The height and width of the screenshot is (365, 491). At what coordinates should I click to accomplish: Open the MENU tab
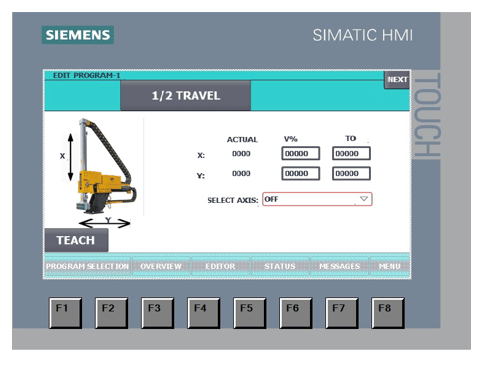[x=389, y=266]
